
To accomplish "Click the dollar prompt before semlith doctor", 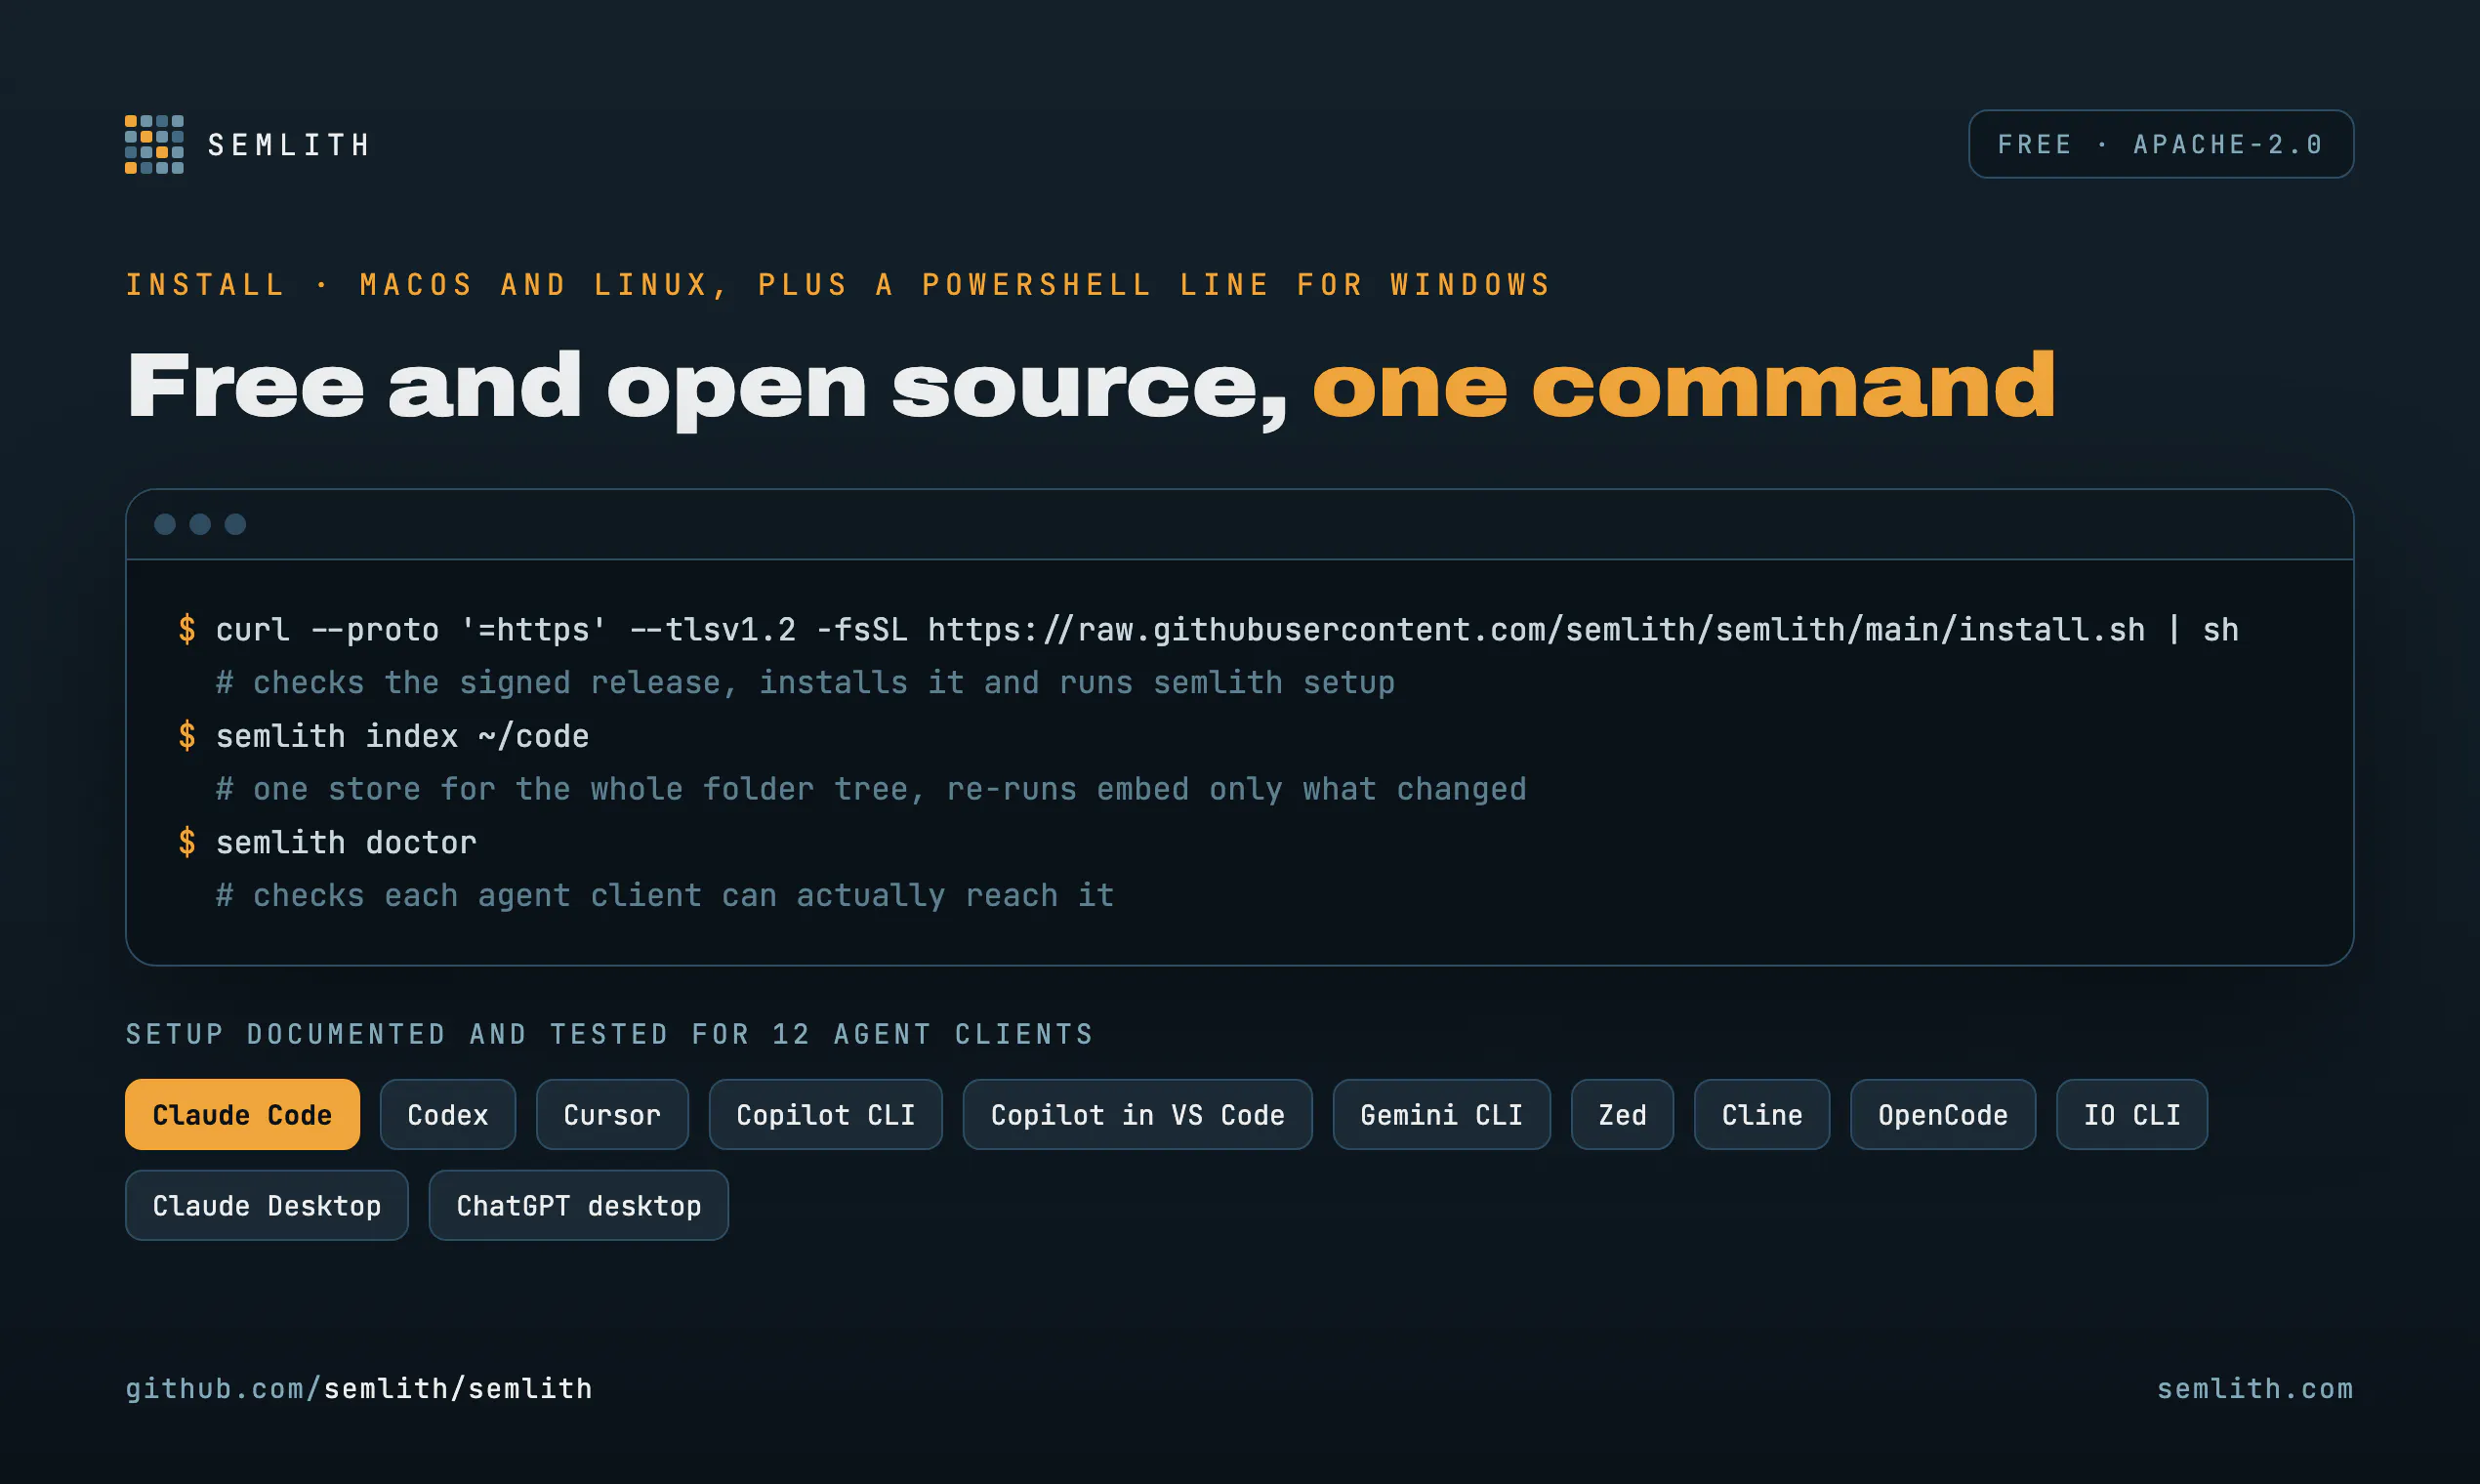I will [187, 842].
